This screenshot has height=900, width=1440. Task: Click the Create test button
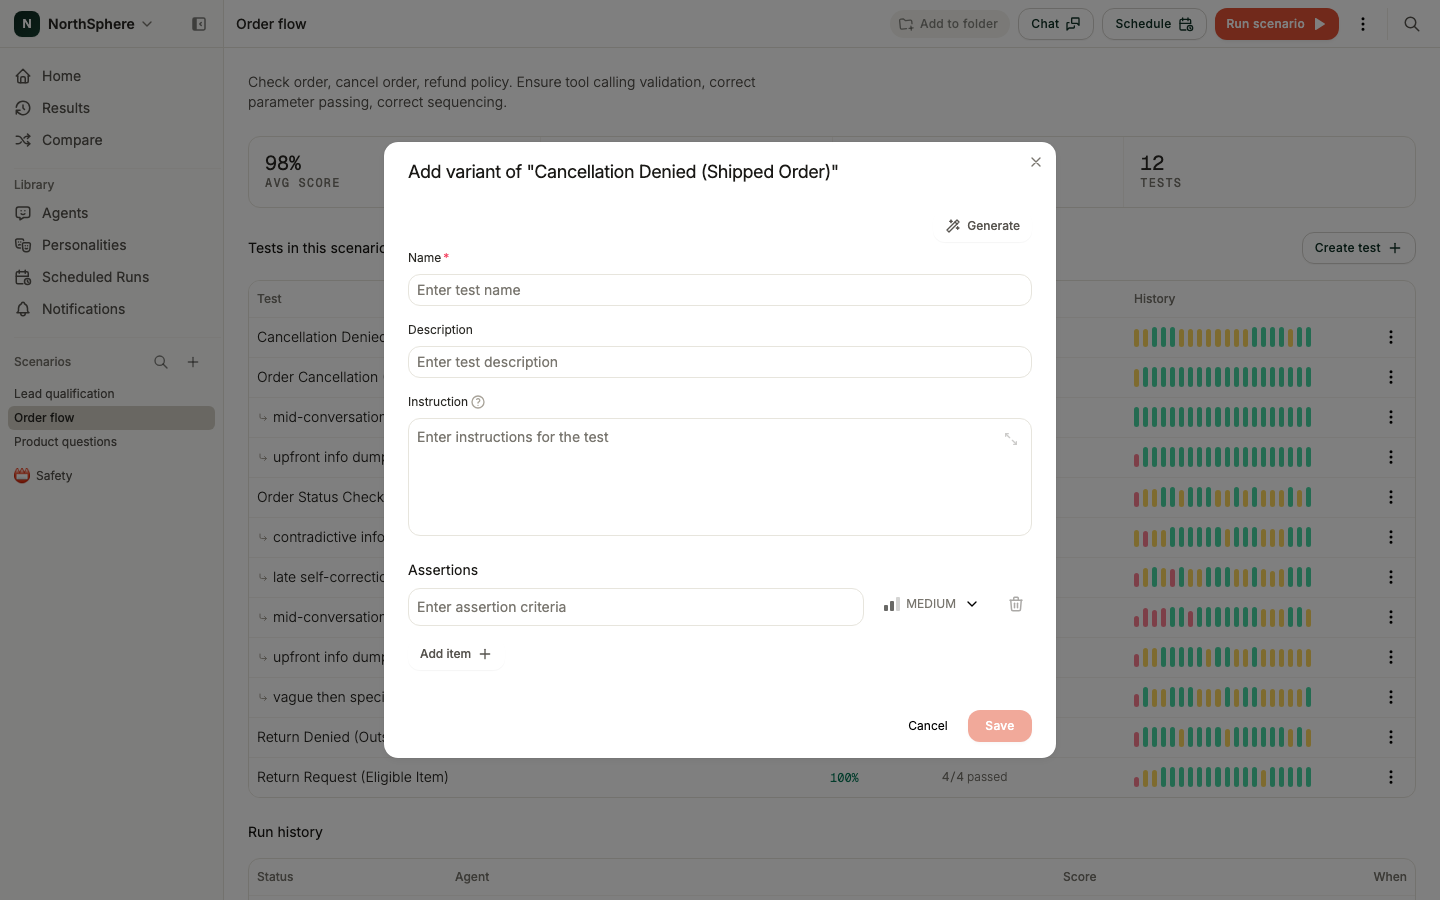(x=1358, y=248)
